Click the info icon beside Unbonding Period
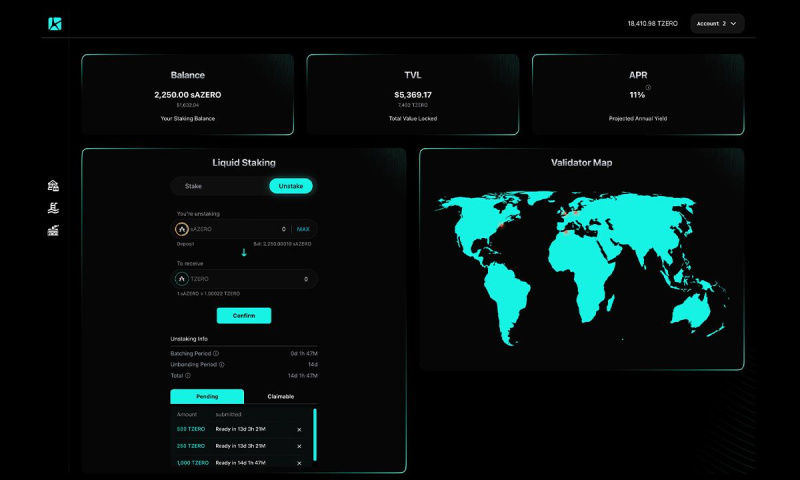 tap(221, 364)
